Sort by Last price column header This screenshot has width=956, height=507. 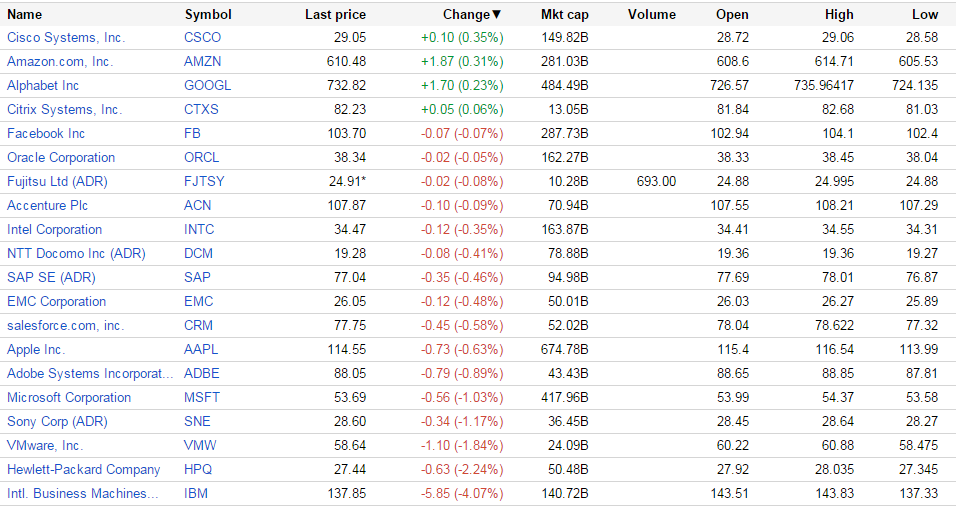pos(335,14)
